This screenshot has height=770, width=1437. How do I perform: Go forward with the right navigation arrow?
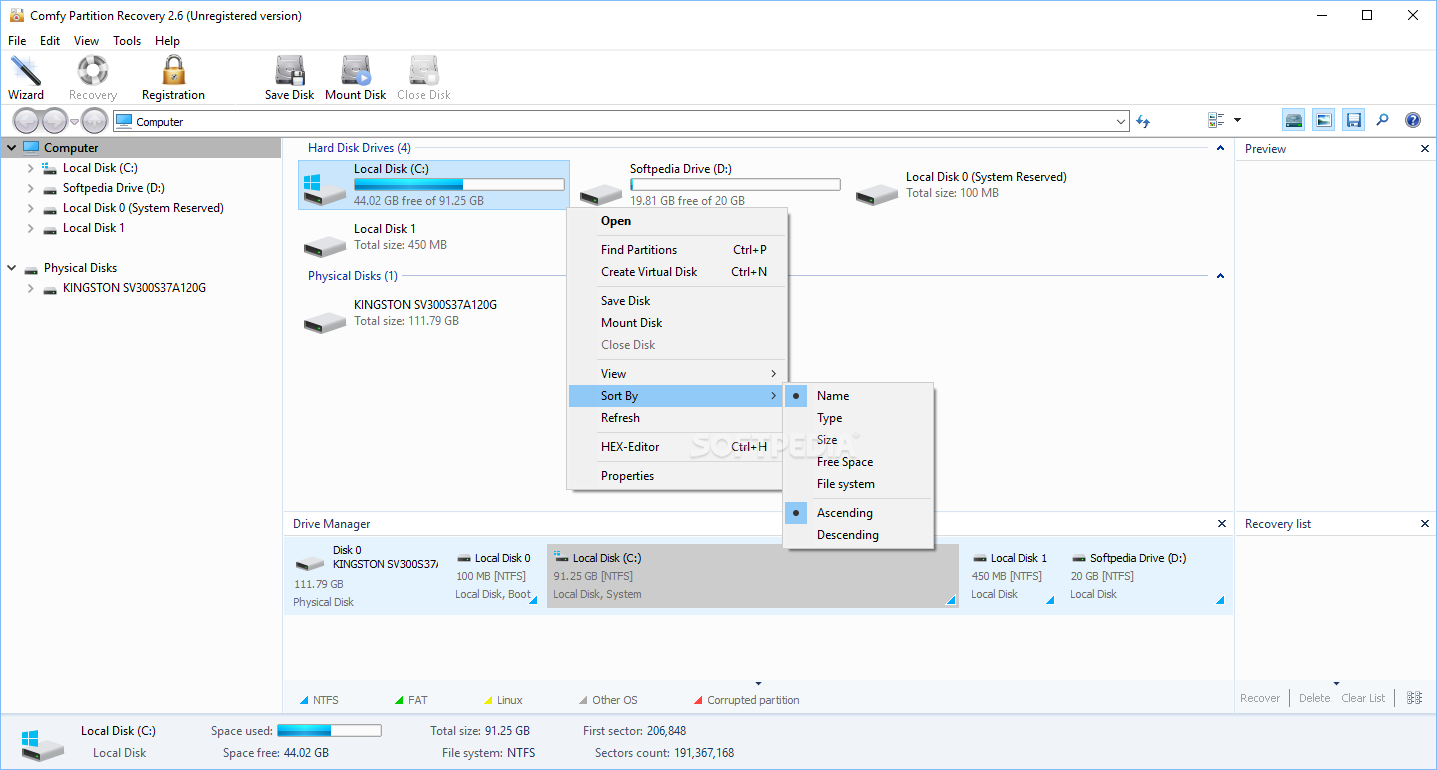click(x=54, y=121)
